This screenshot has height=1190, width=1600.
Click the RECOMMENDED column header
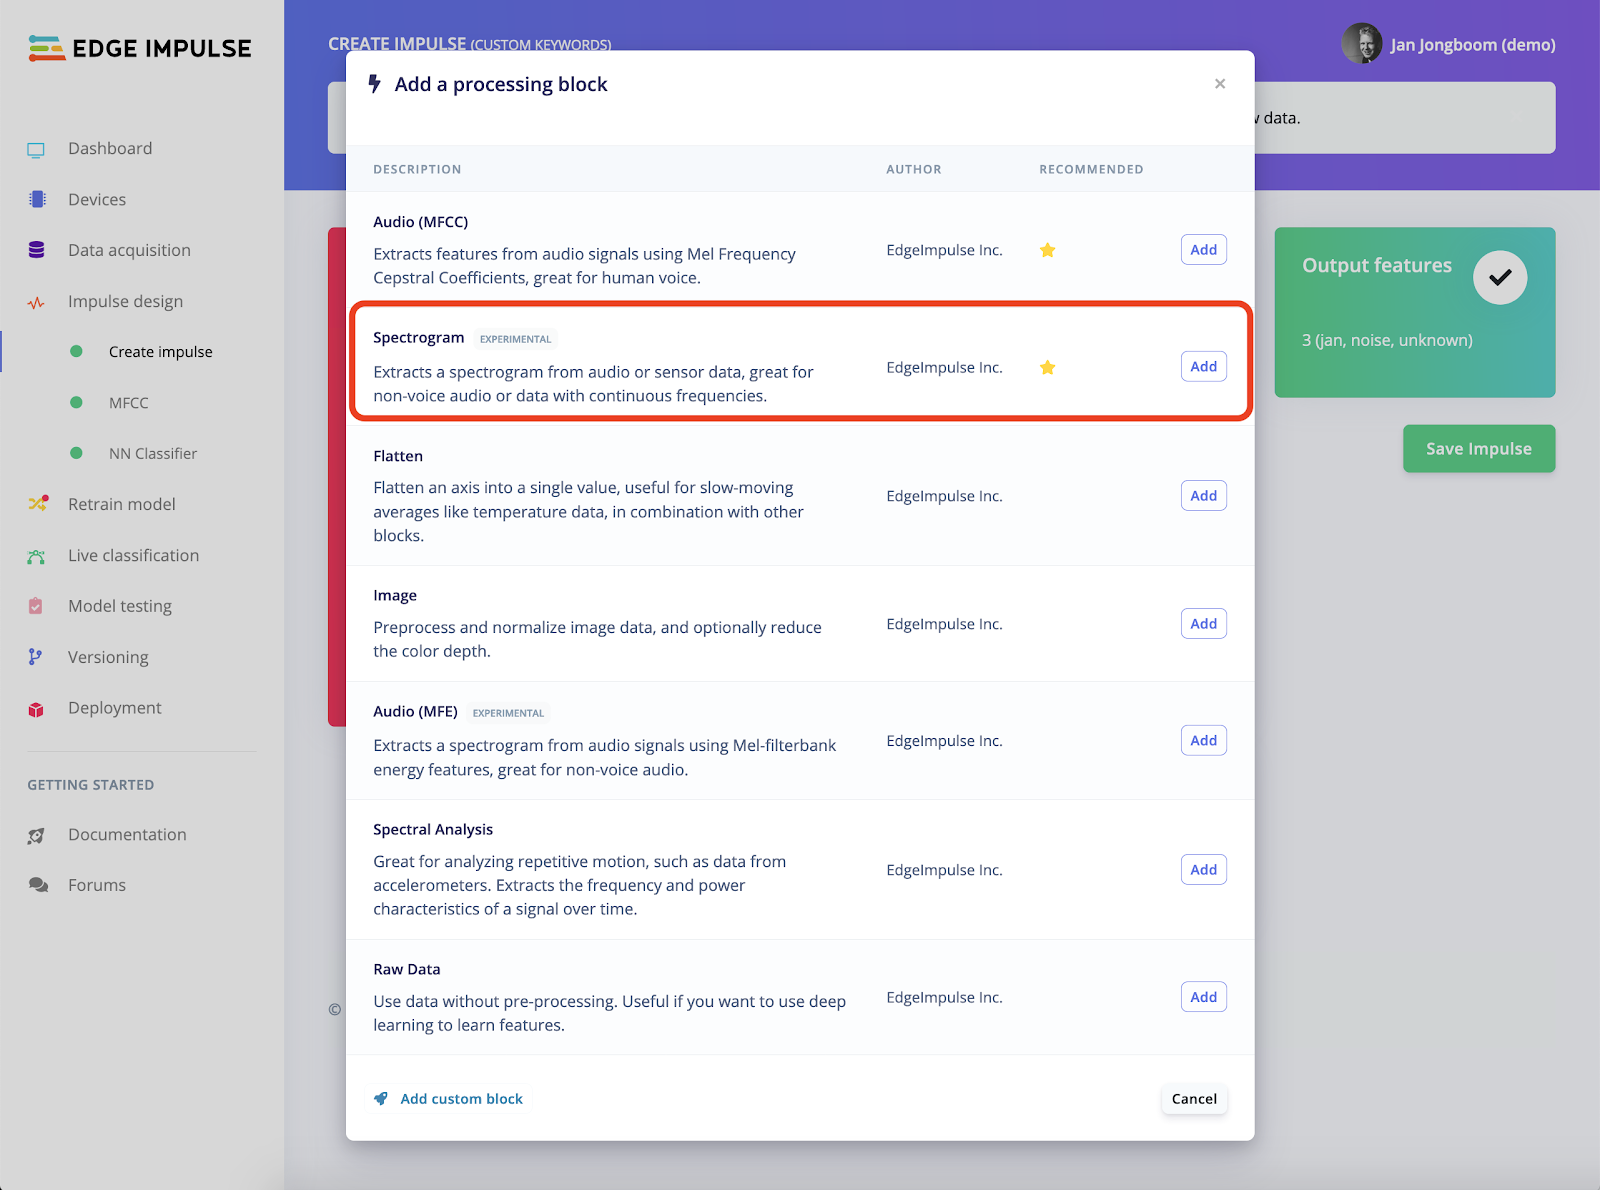[x=1091, y=169]
